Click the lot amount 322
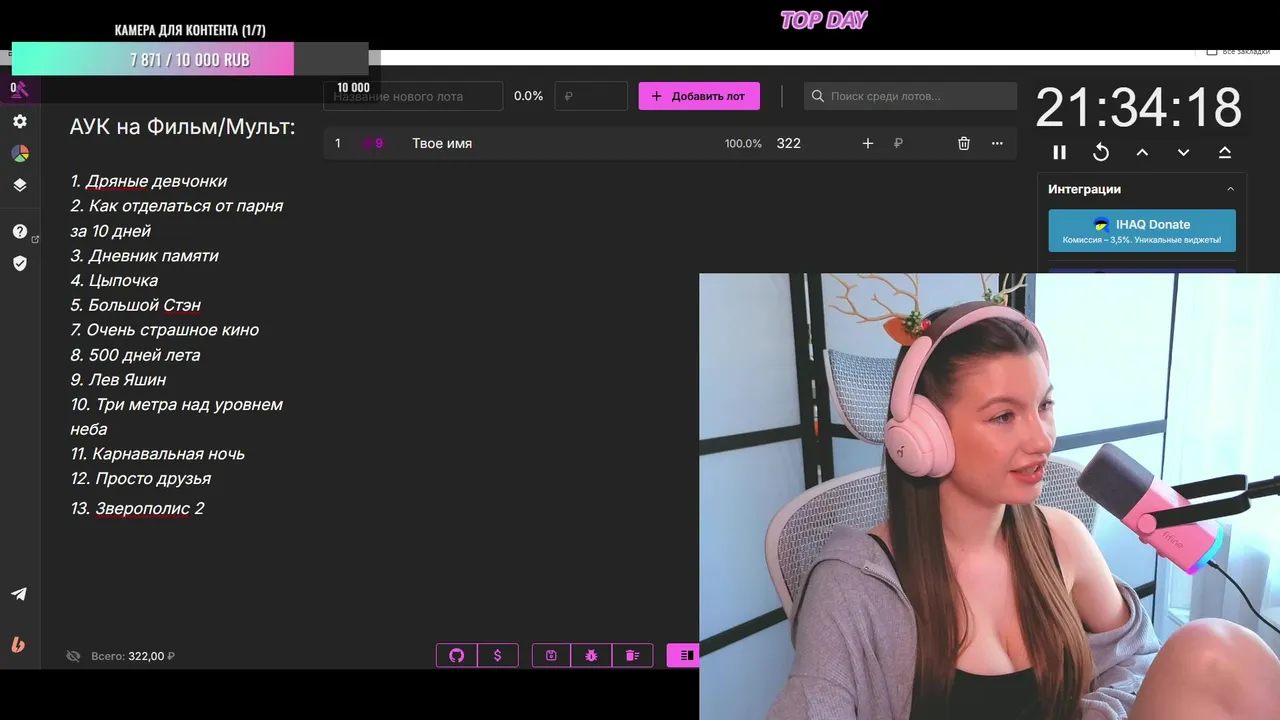 point(789,143)
